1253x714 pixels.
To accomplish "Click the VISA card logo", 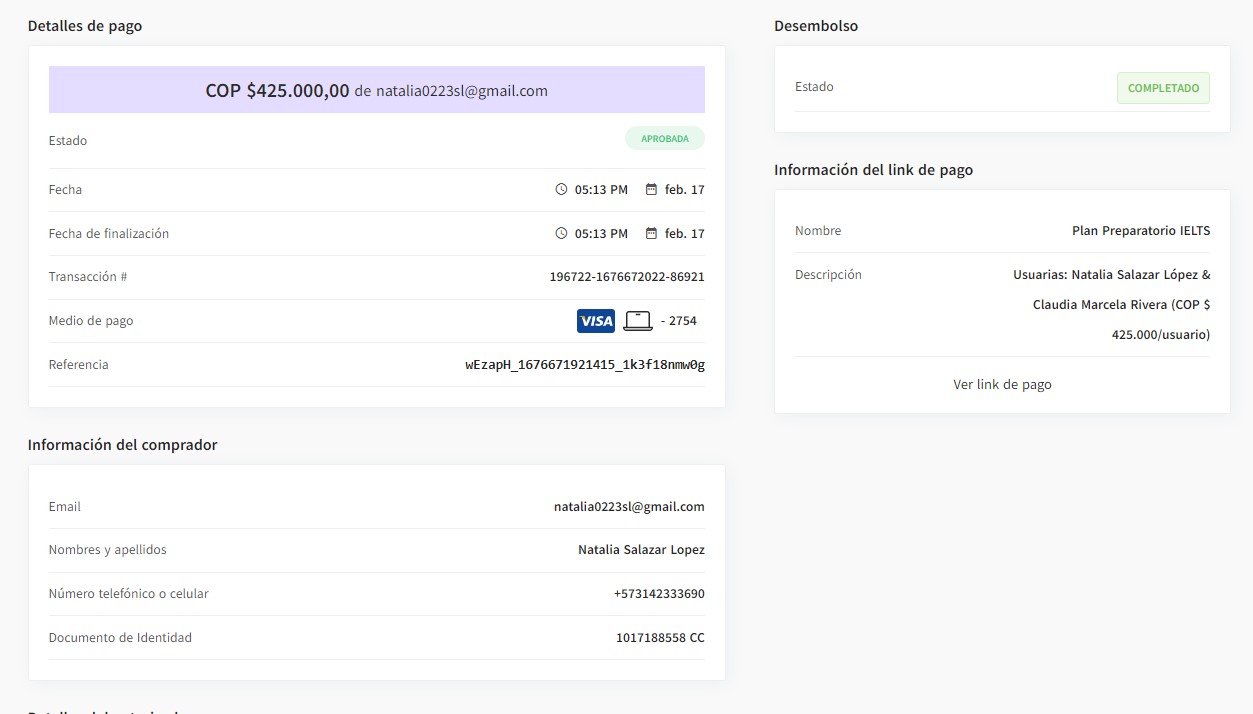I will (596, 321).
